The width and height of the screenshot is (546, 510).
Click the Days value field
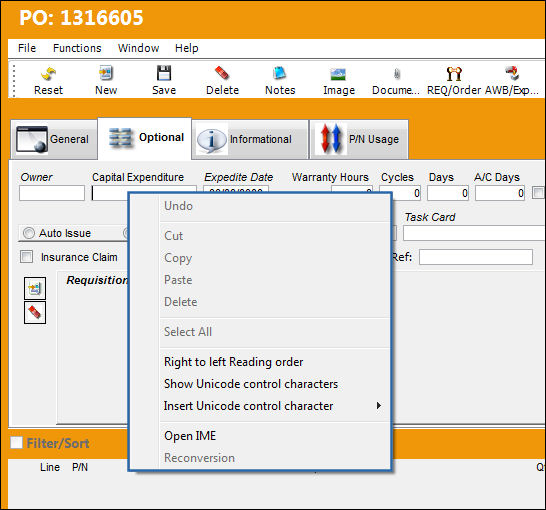(448, 193)
